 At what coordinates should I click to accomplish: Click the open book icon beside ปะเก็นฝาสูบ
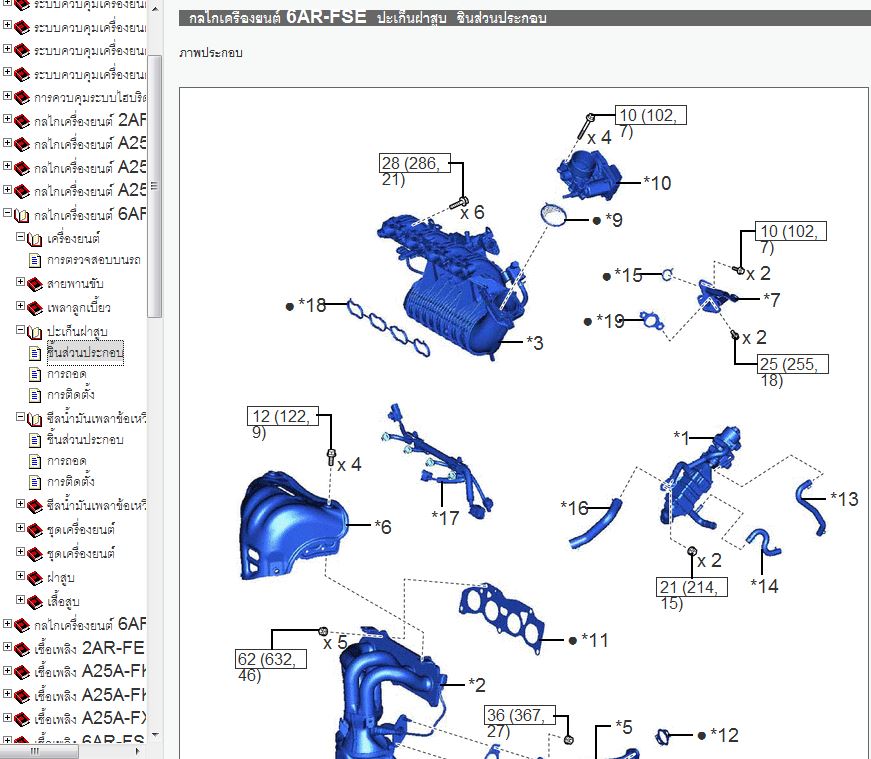(x=36, y=331)
